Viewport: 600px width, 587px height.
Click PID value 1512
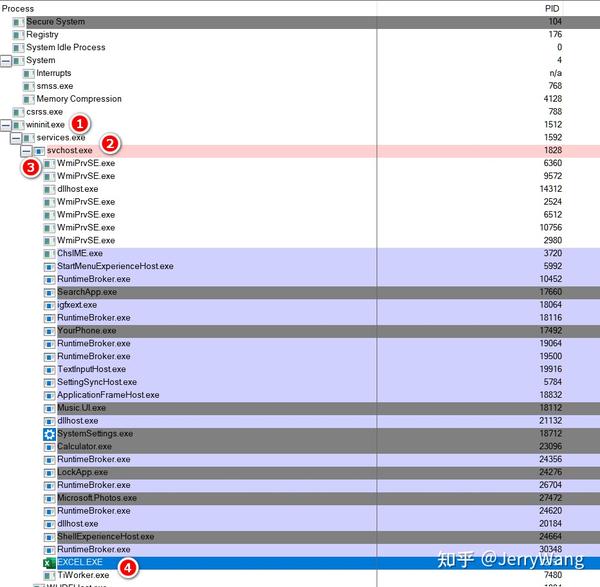pos(553,124)
